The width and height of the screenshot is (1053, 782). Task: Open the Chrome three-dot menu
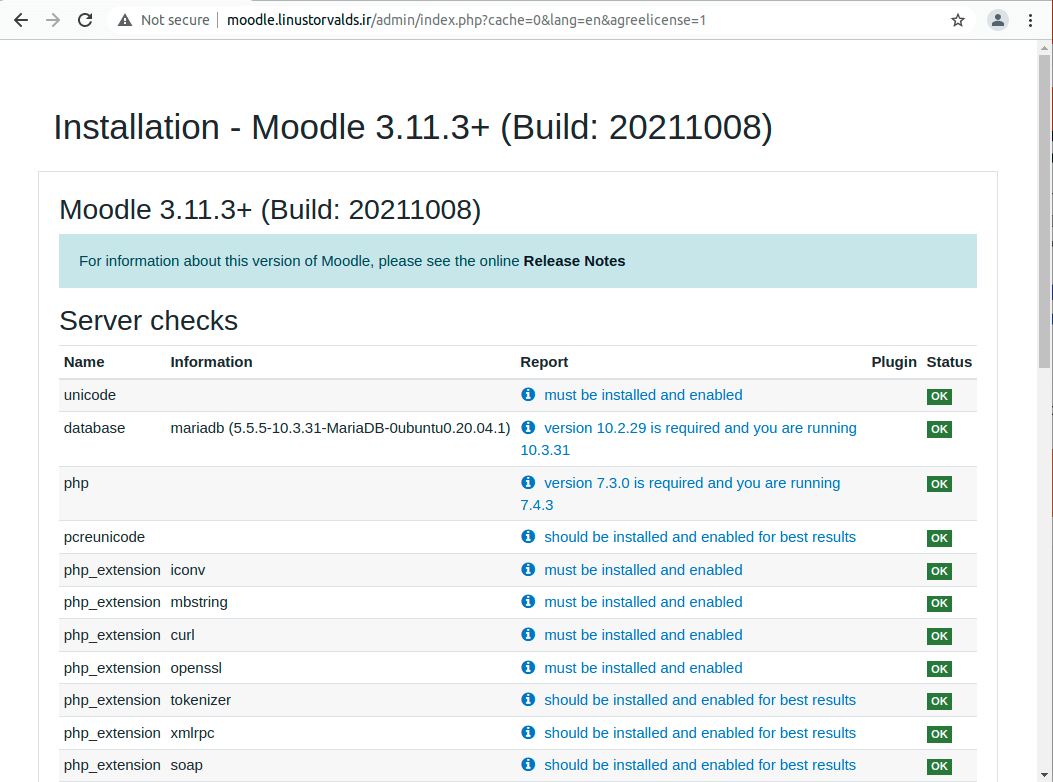tap(1030, 20)
